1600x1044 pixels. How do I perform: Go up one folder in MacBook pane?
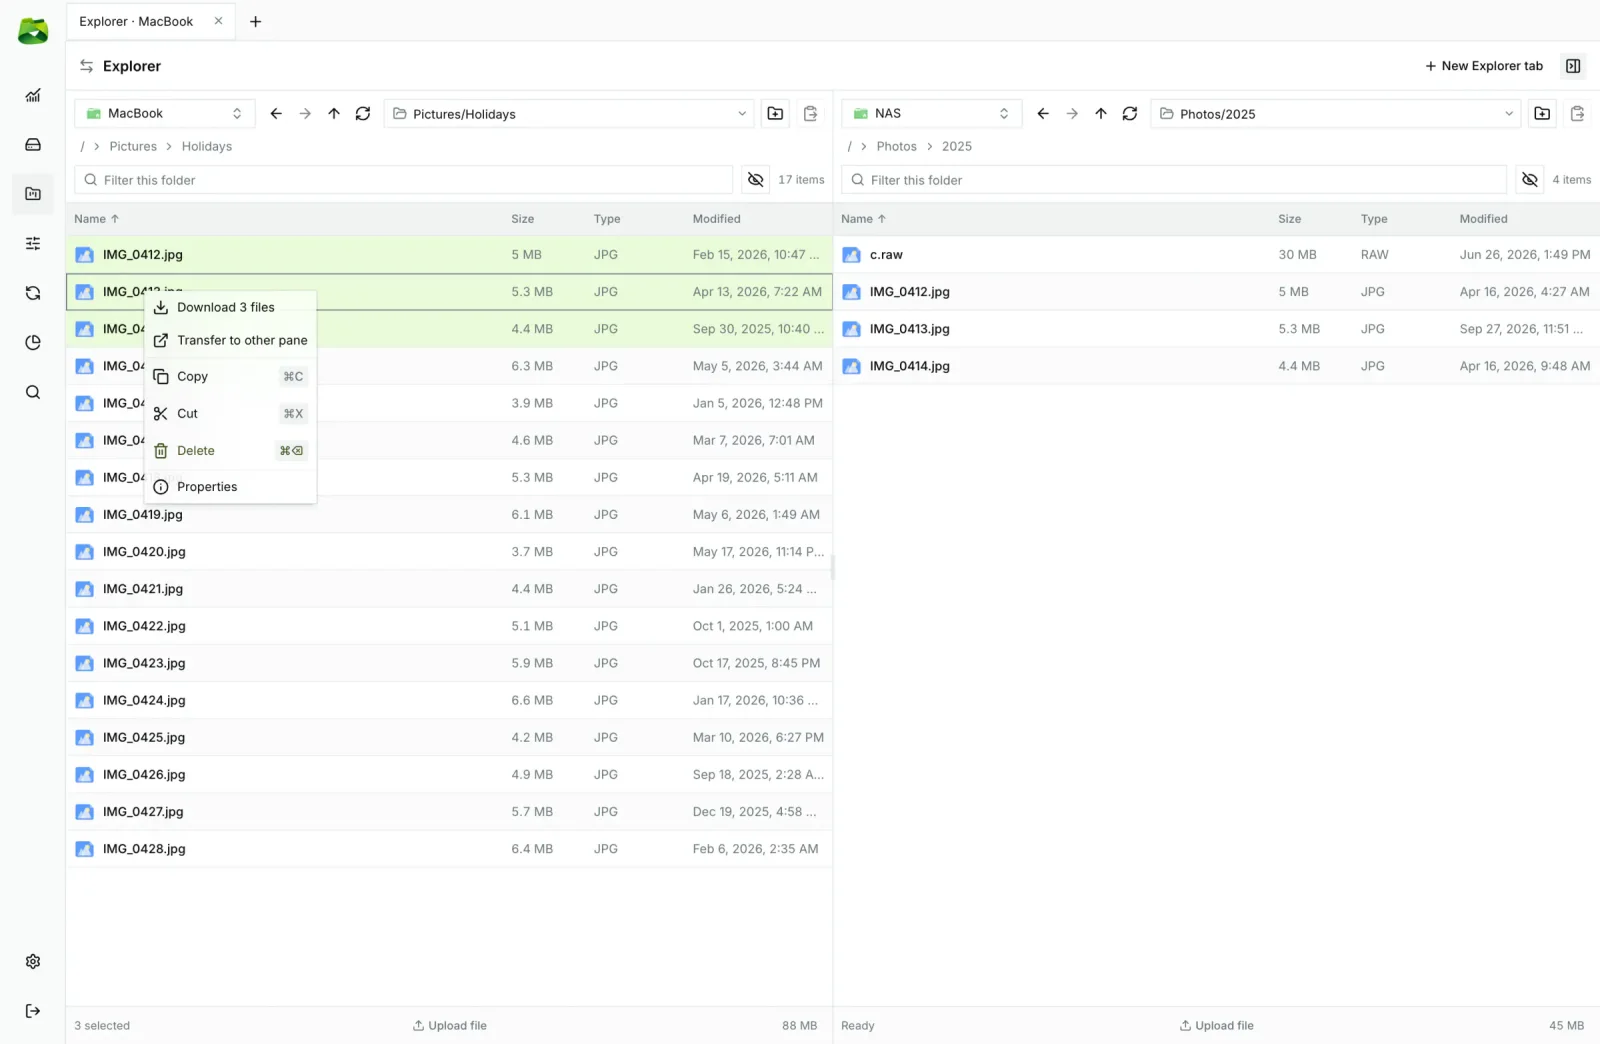point(334,114)
